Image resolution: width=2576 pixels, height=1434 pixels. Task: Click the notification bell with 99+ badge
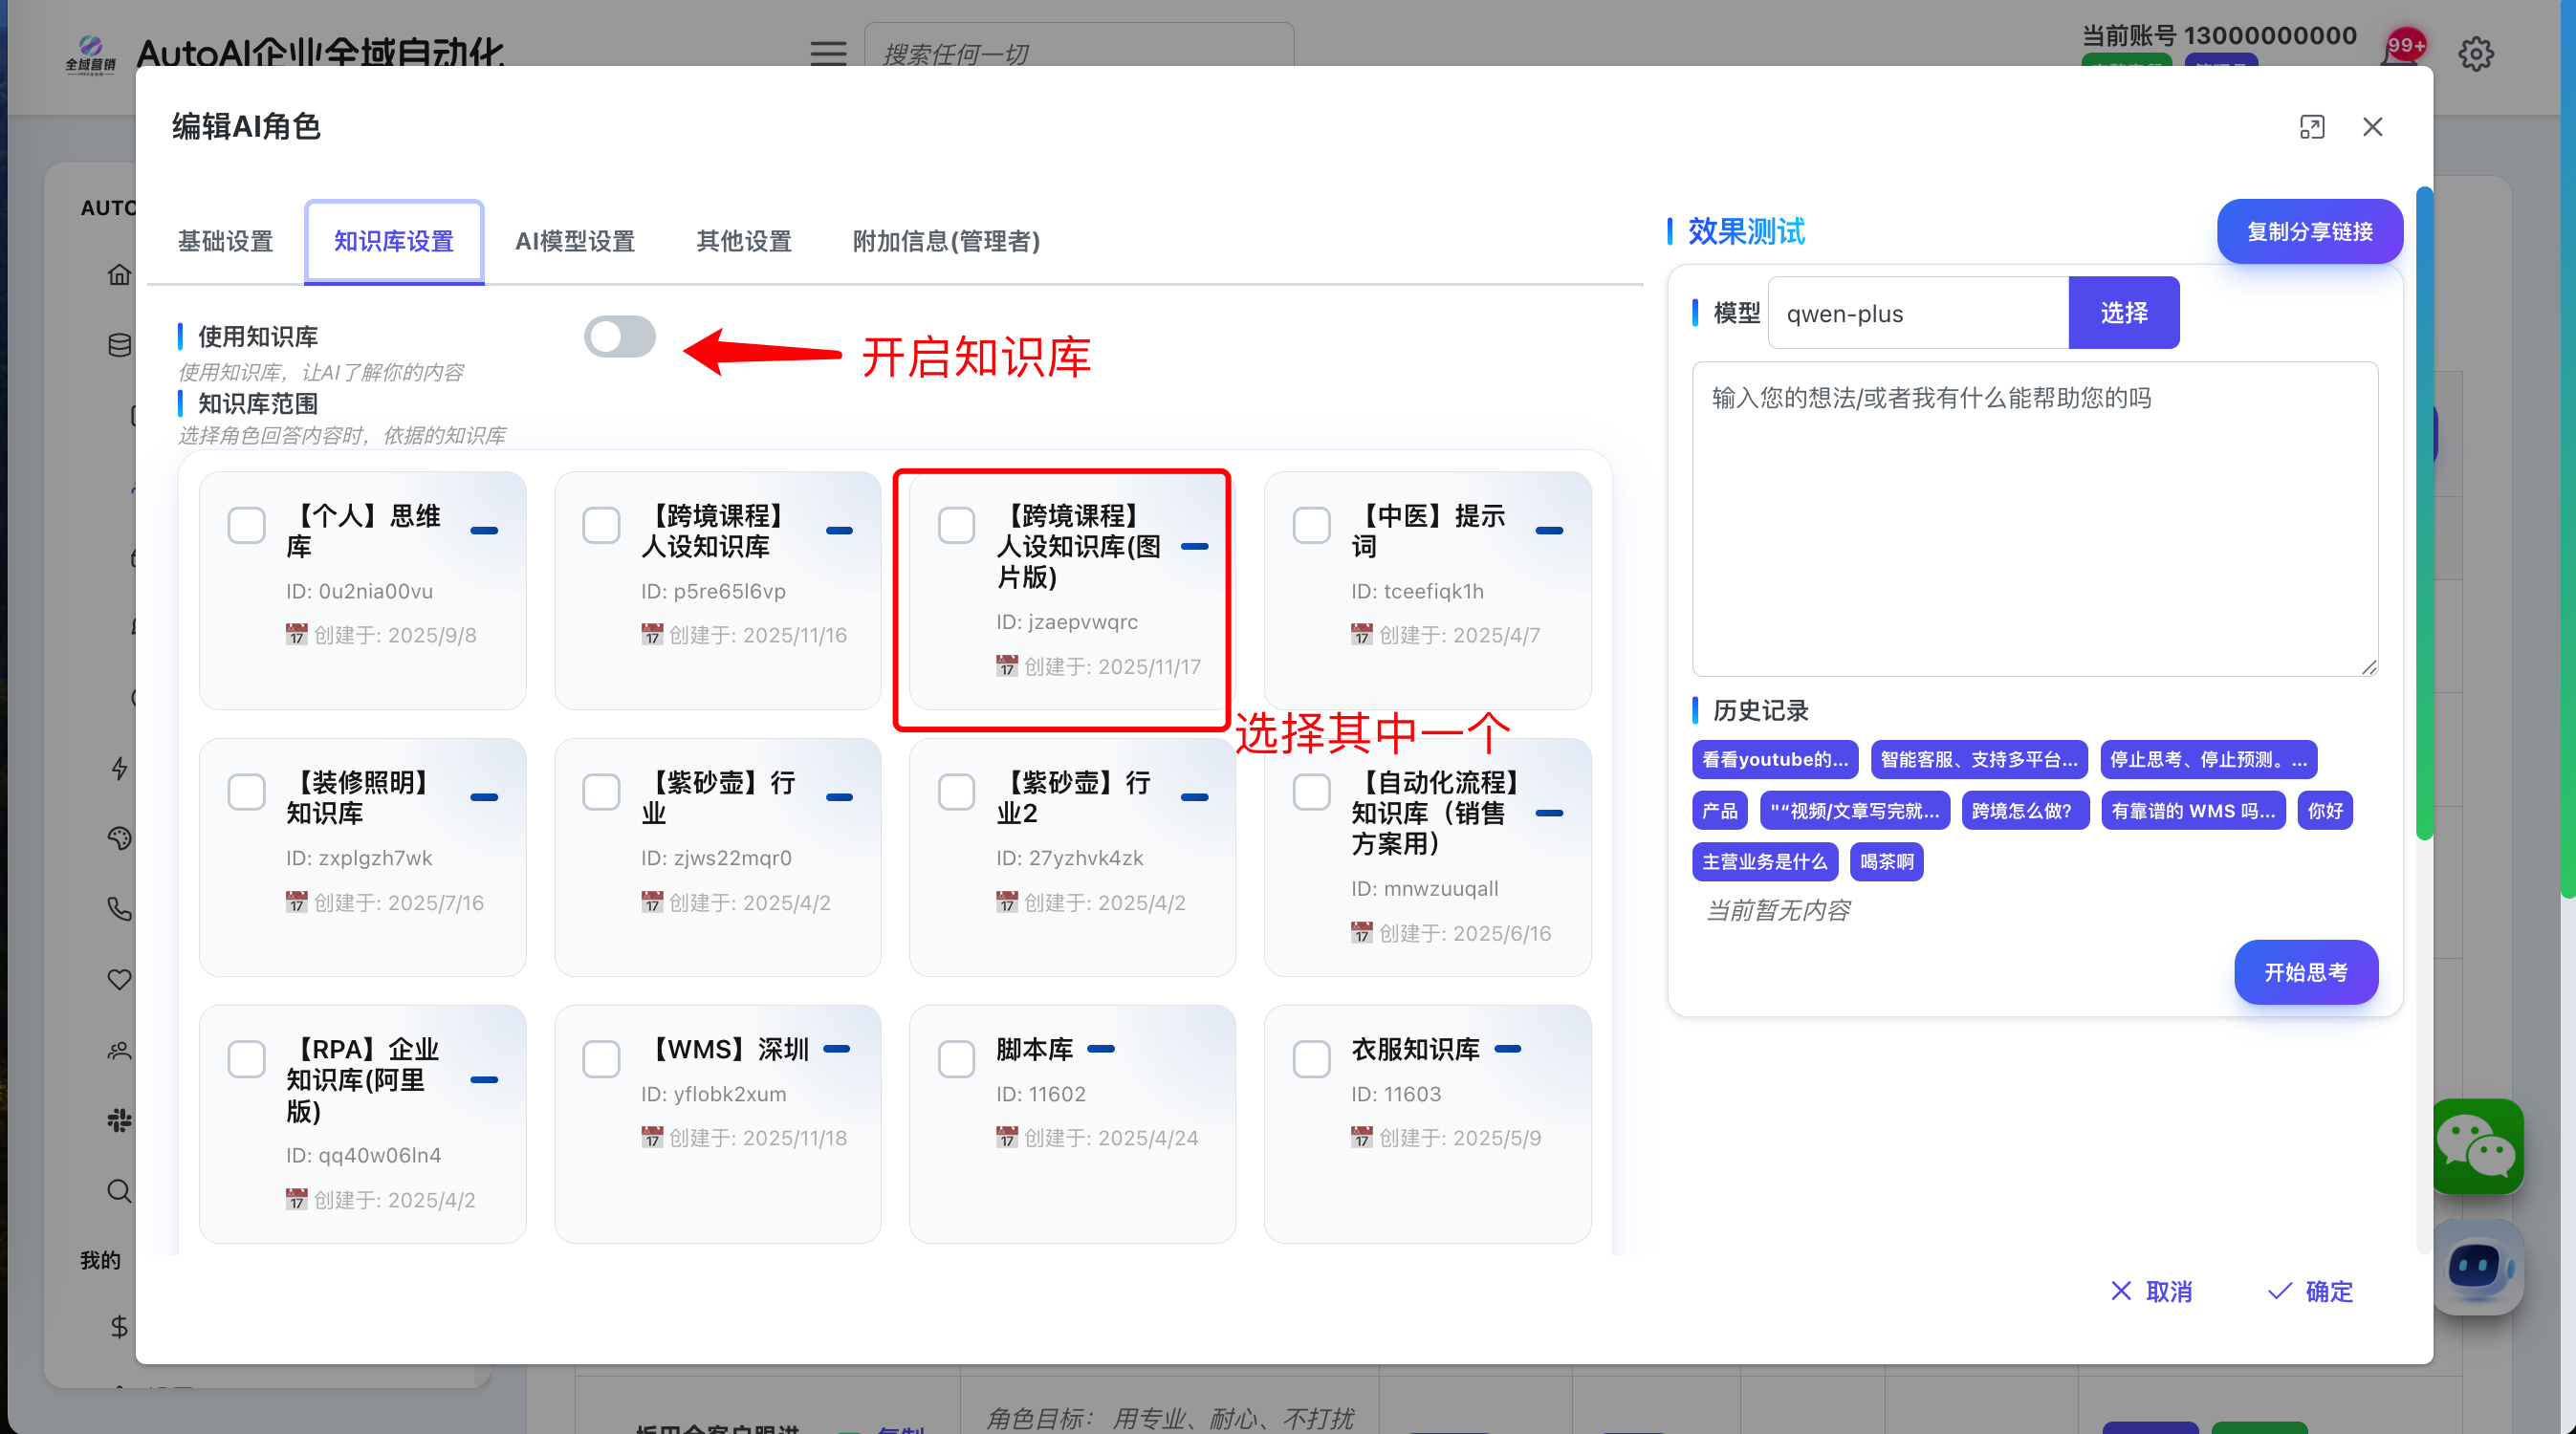pos(2400,54)
